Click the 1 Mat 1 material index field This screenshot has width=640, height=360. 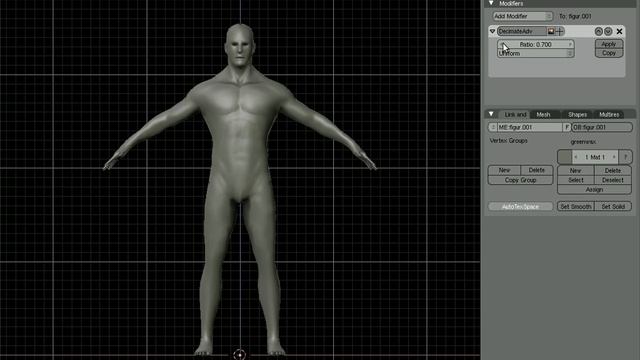[595, 157]
